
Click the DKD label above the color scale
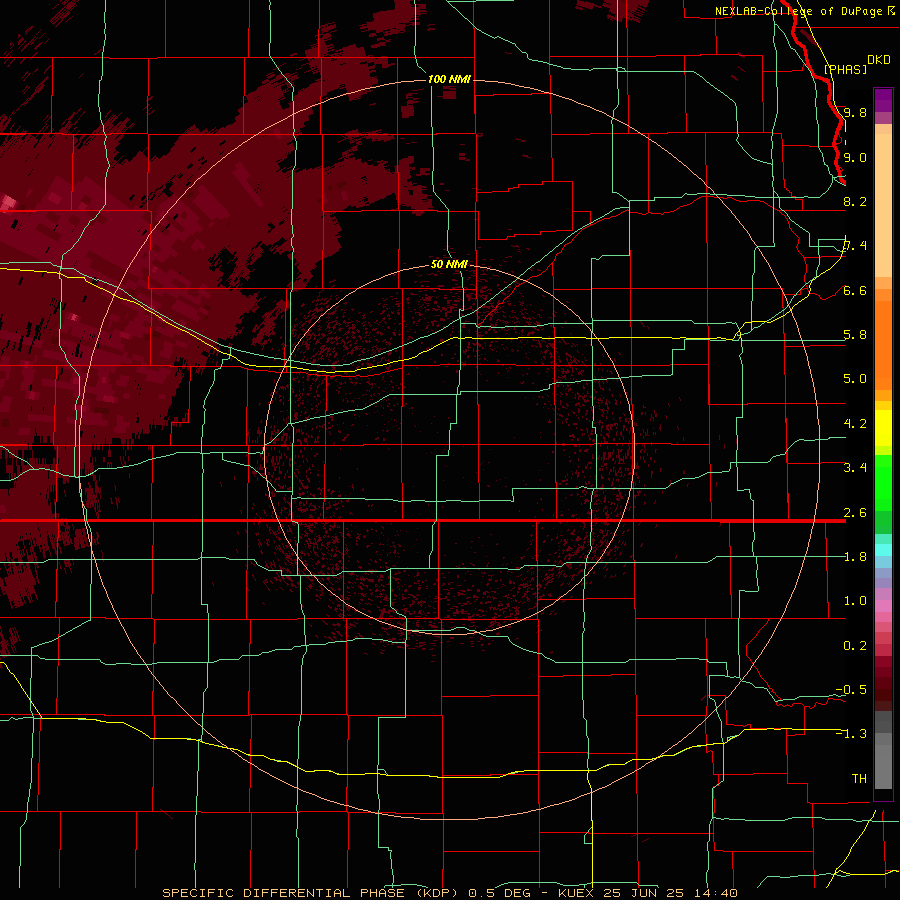(x=879, y=60)
